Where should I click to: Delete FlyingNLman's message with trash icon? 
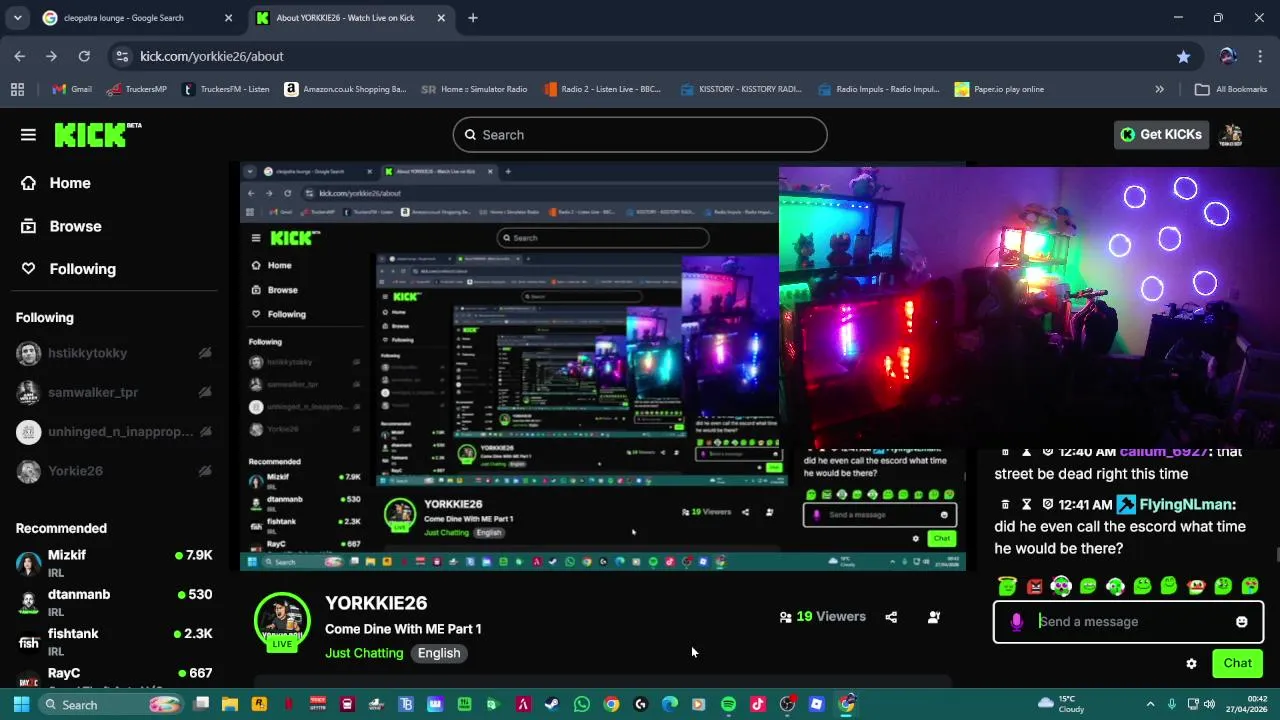(x=1005, y=505)
